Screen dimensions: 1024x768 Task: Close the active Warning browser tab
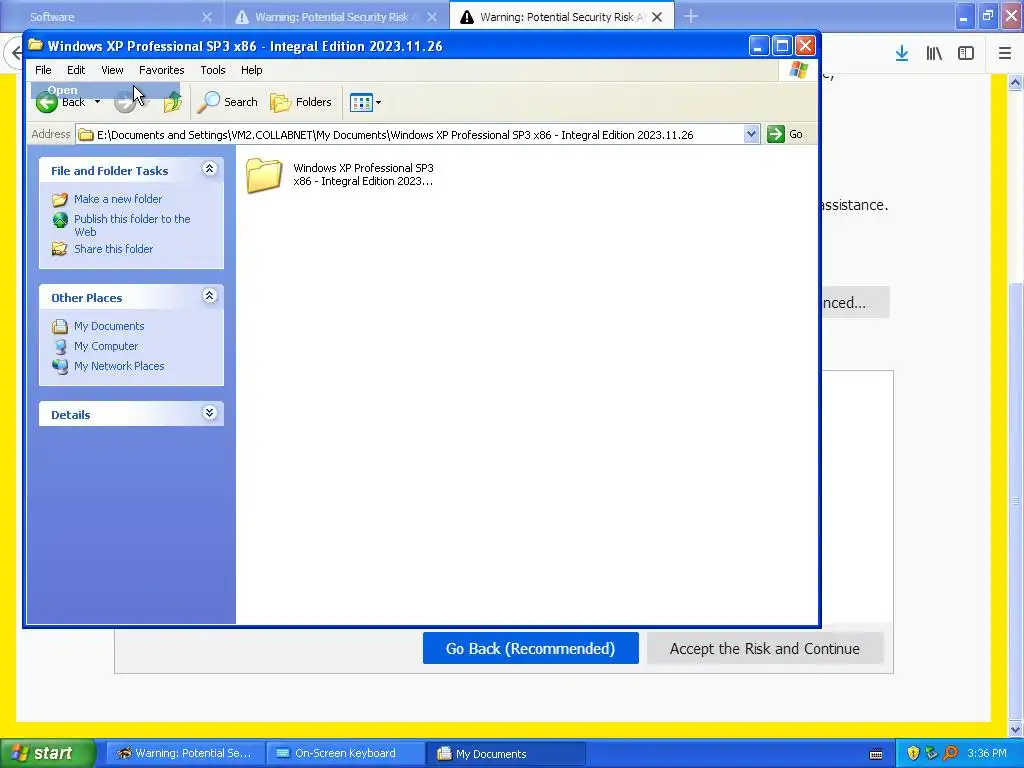point(657,17)
